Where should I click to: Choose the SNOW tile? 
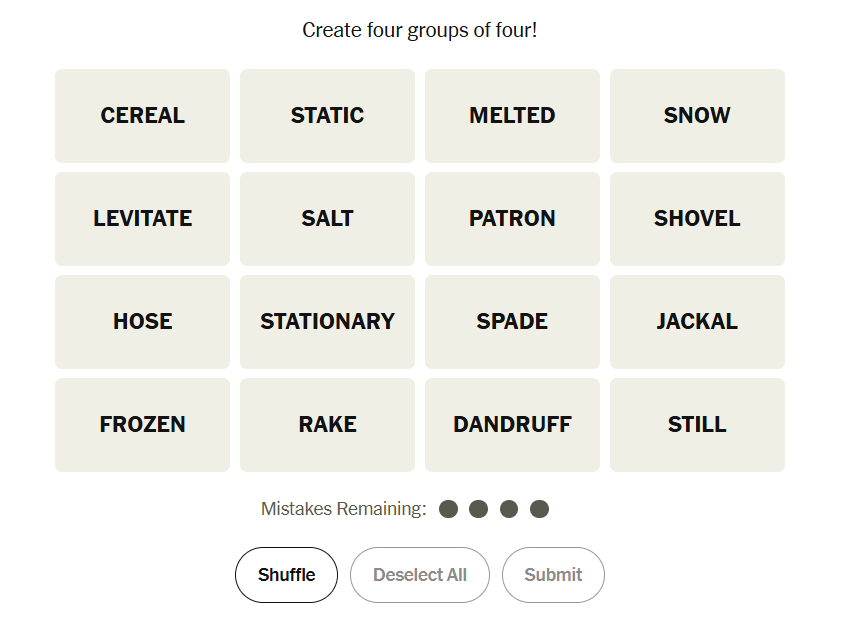(x=697, y=116)
